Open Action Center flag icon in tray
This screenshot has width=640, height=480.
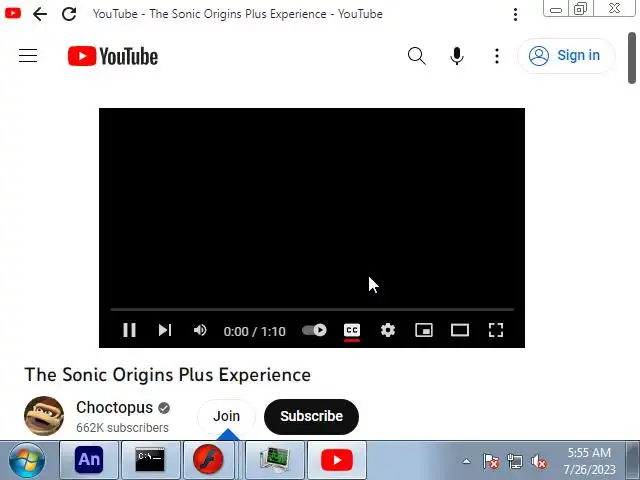pos(491,462)
